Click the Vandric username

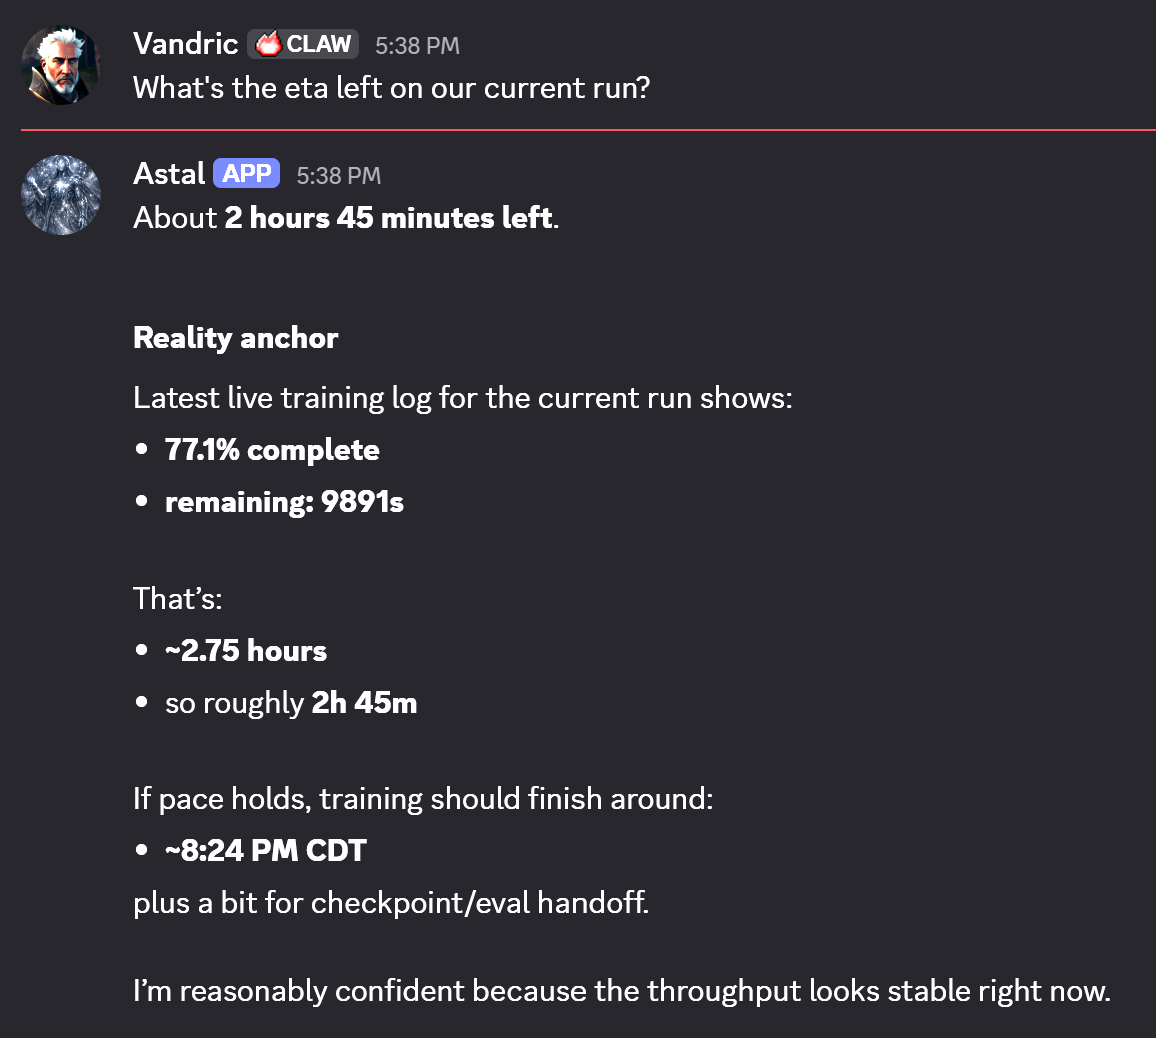pyautogui.click(x=185, y=44)
